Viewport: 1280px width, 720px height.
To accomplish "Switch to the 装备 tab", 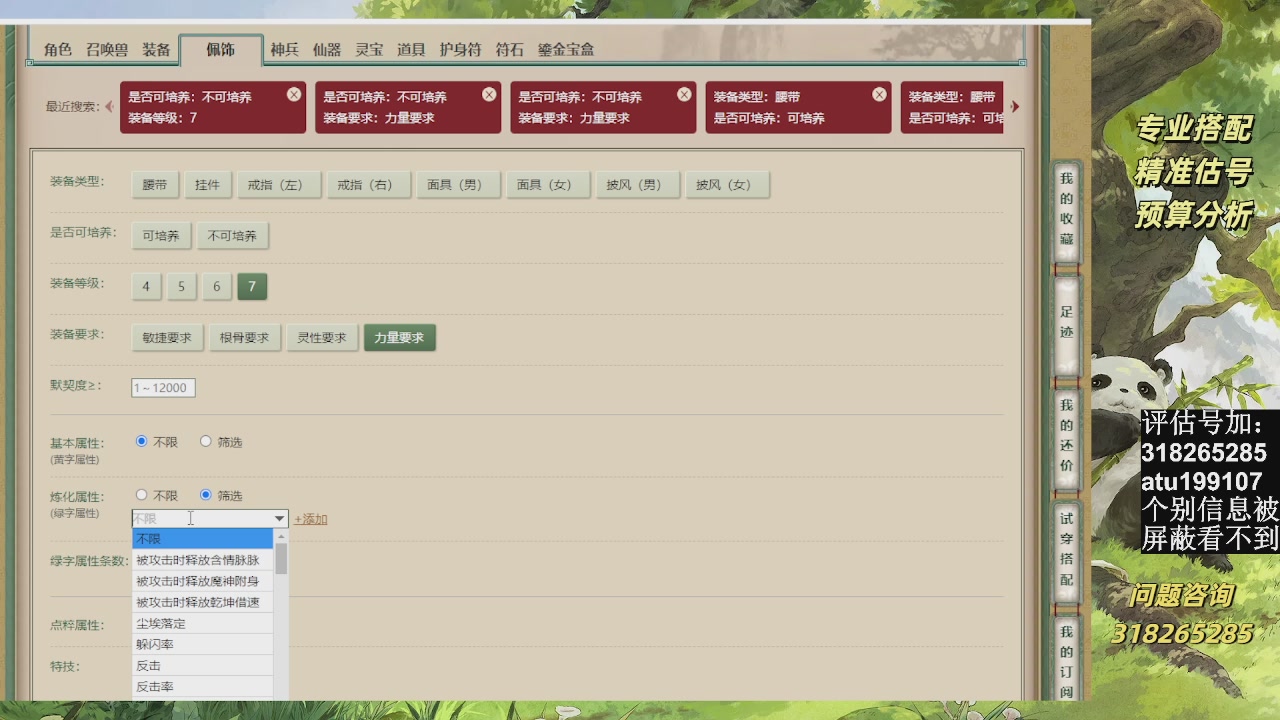I will (x=157, y=48).
